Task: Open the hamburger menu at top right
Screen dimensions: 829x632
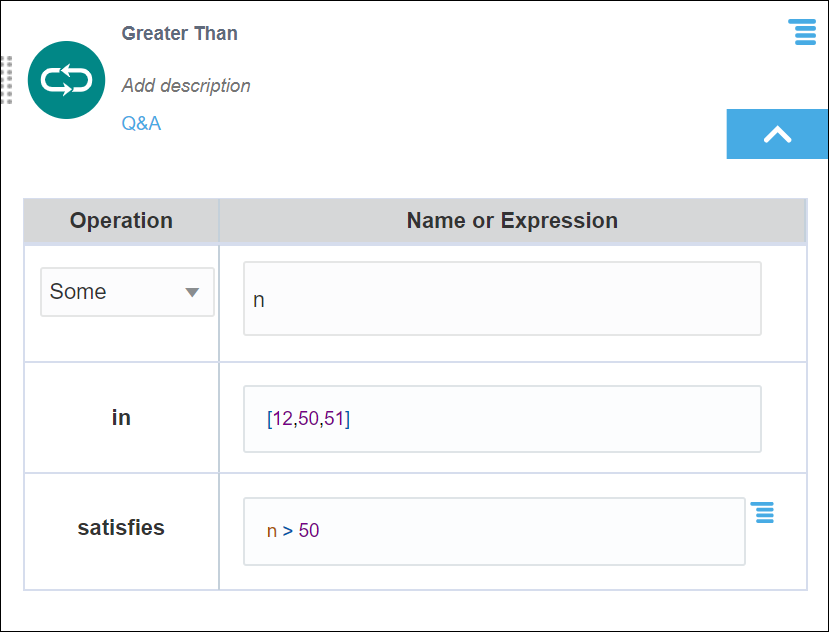Action: pos(802,32)
